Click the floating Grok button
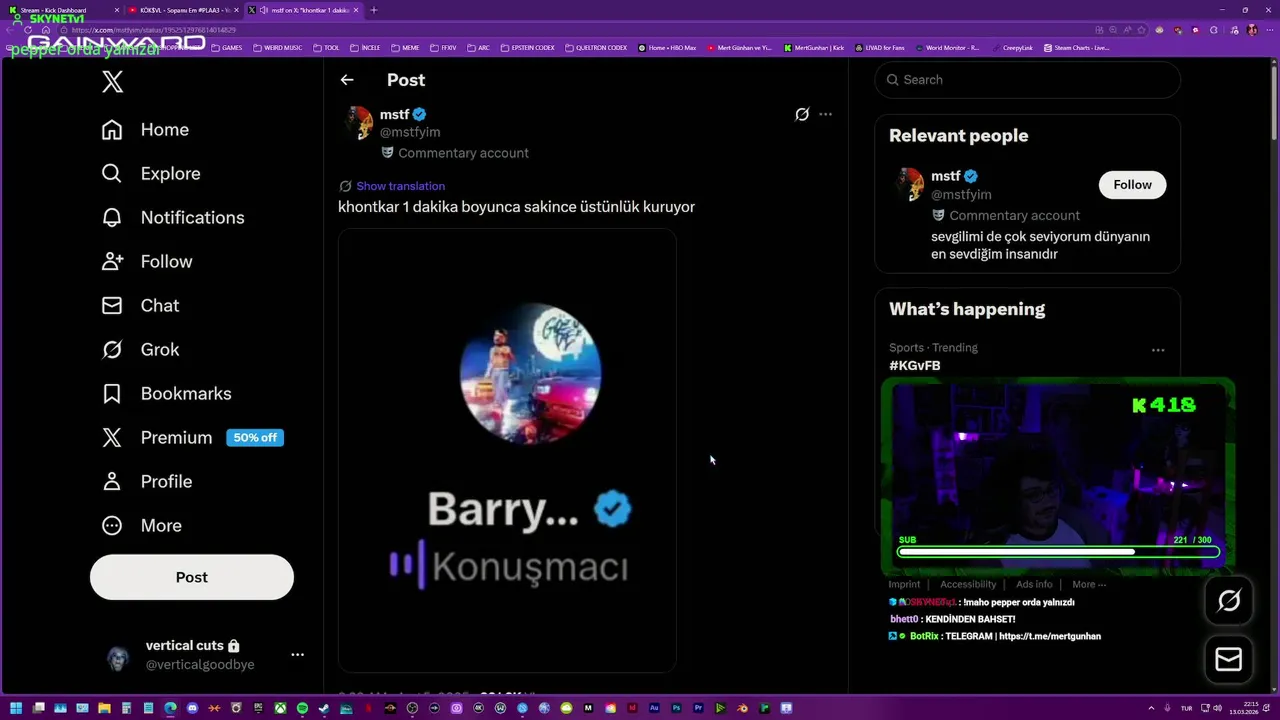 coord(1228,600)
